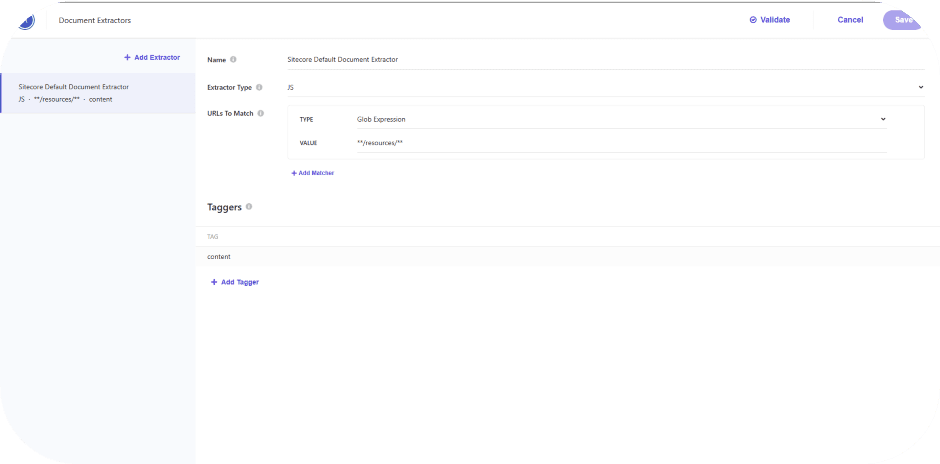
Task: Click the info icon beside Extractor Type
Action: tap(260, 88)
